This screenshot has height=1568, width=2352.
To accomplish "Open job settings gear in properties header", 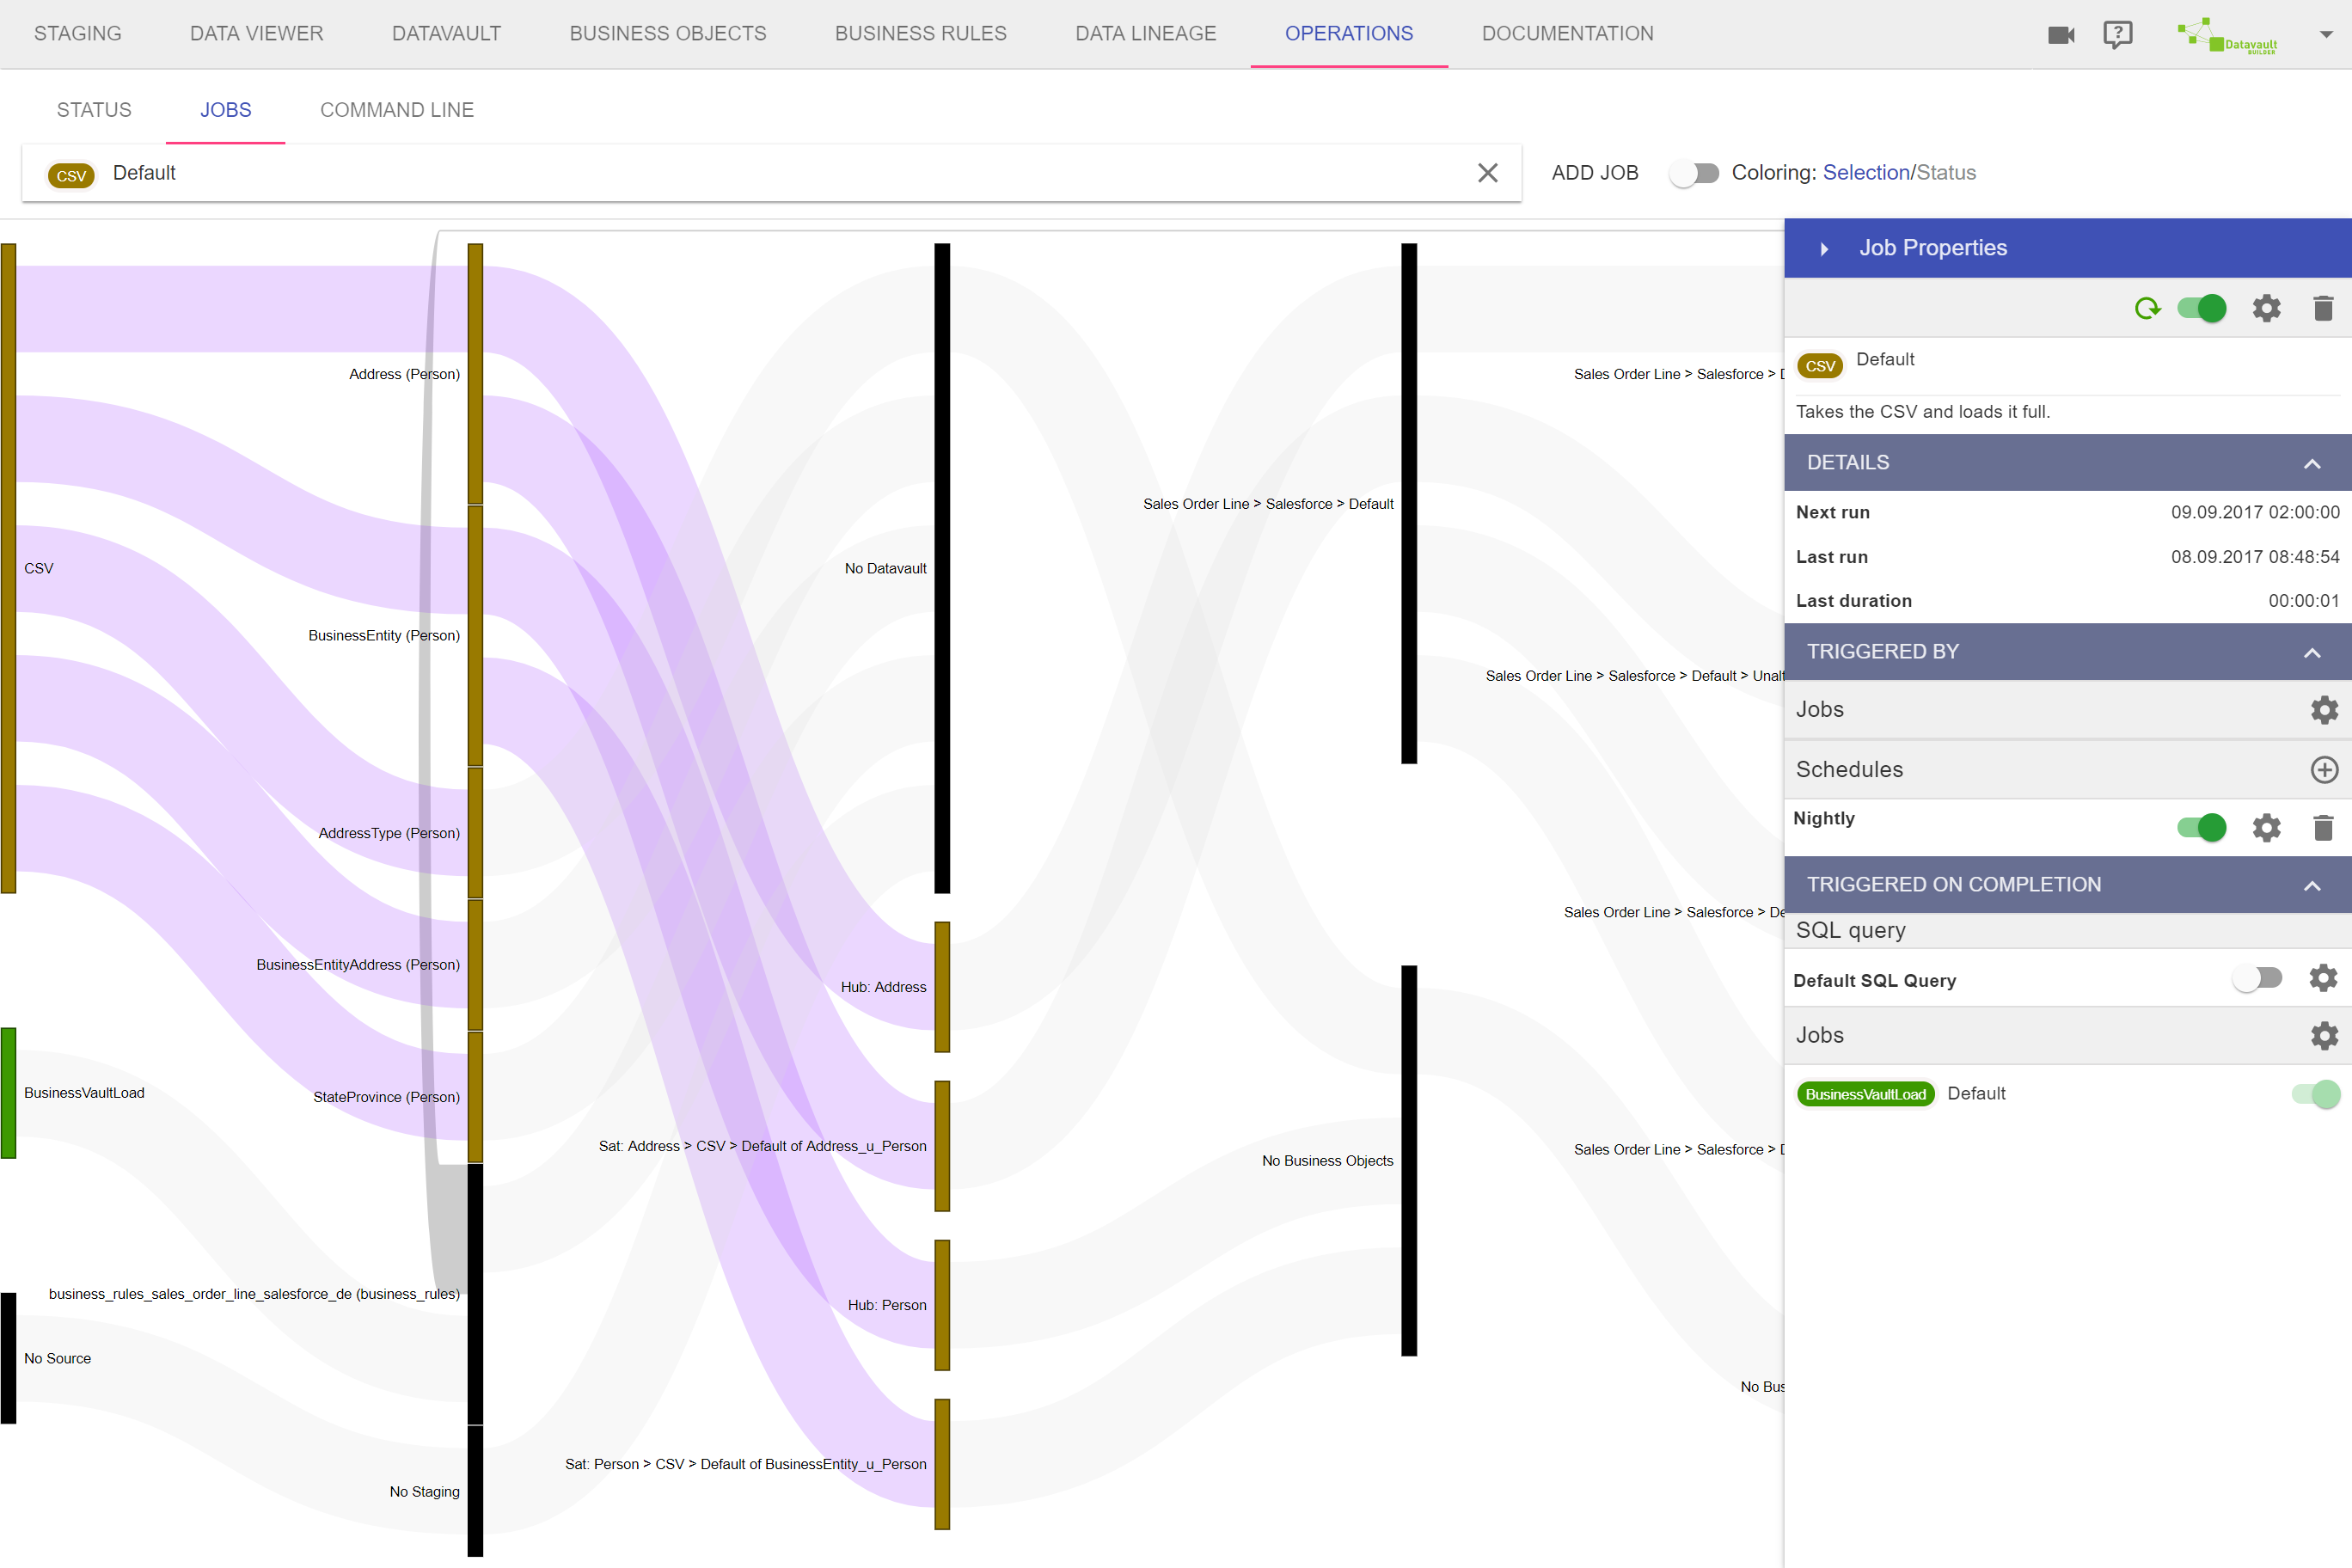I will (x=2265, y=308).
